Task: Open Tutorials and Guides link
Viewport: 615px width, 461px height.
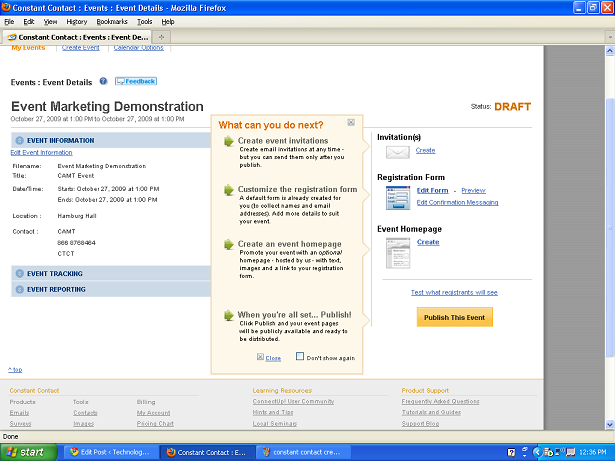Action: (431, 412)
